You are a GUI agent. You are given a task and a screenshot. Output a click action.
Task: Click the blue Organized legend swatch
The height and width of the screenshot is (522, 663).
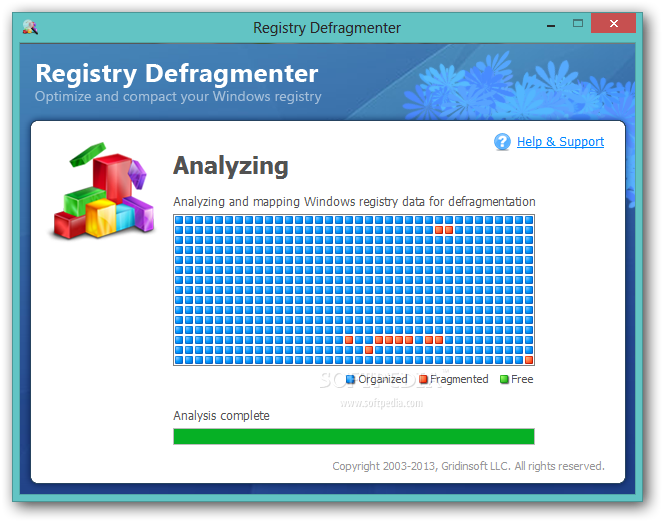point(350,379)
